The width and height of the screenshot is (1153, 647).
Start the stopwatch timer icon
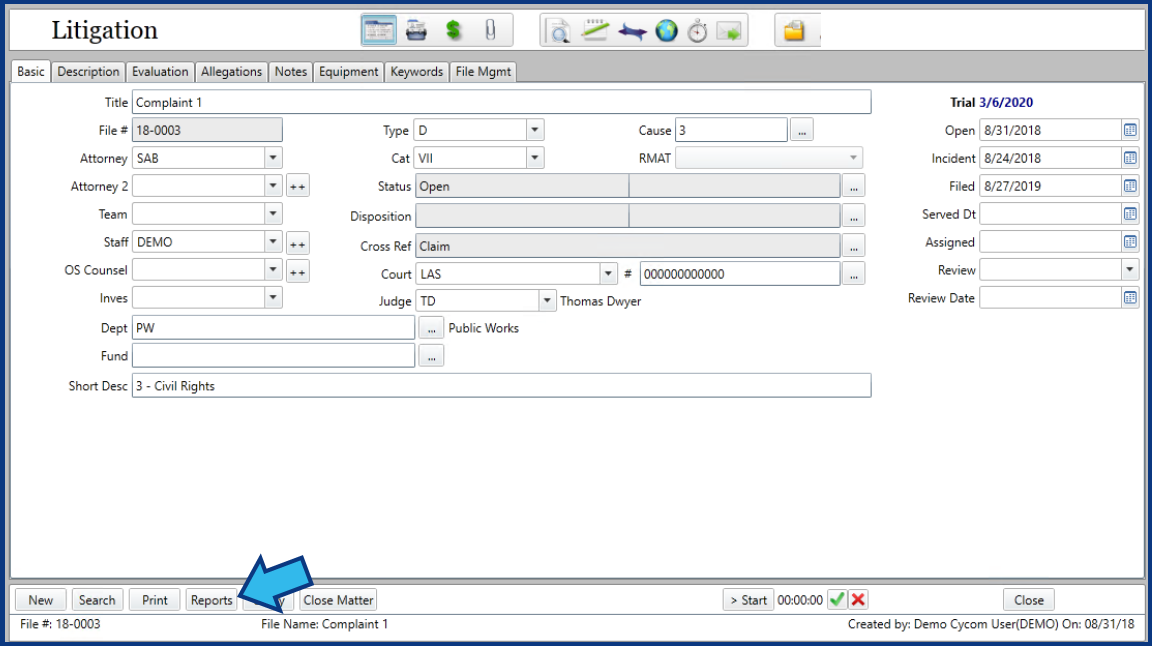tap(698, 30)
